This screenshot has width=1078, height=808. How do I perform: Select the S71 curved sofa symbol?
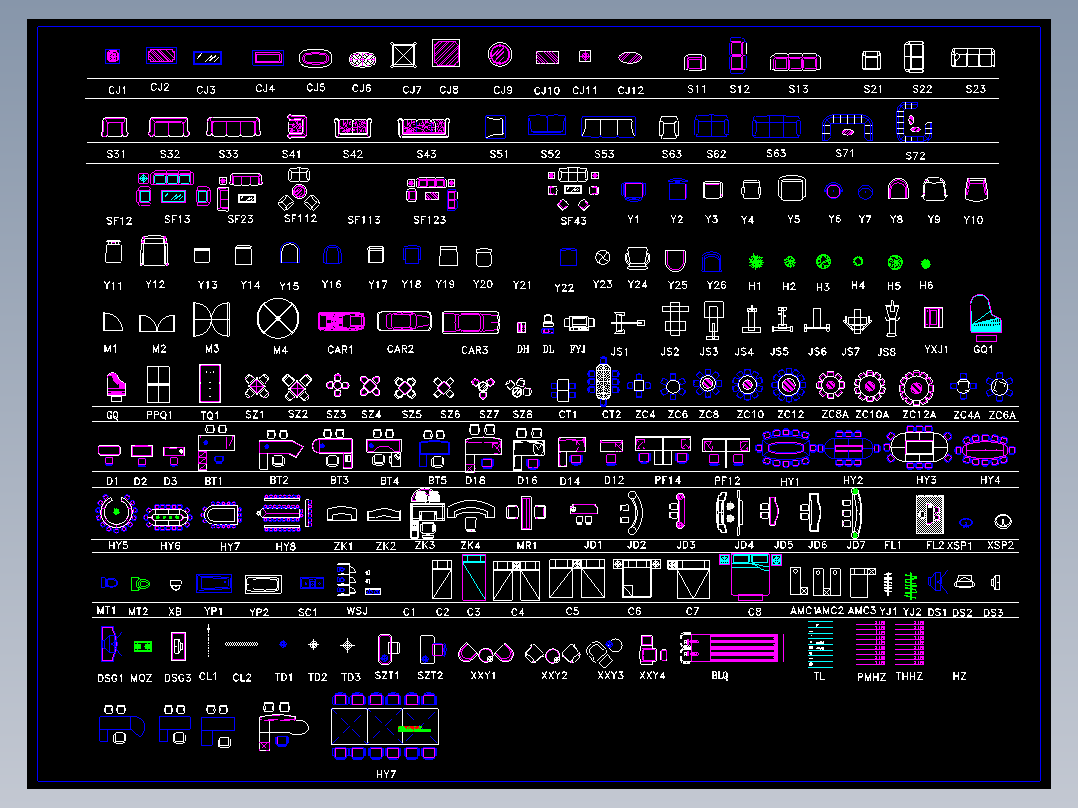847,128
